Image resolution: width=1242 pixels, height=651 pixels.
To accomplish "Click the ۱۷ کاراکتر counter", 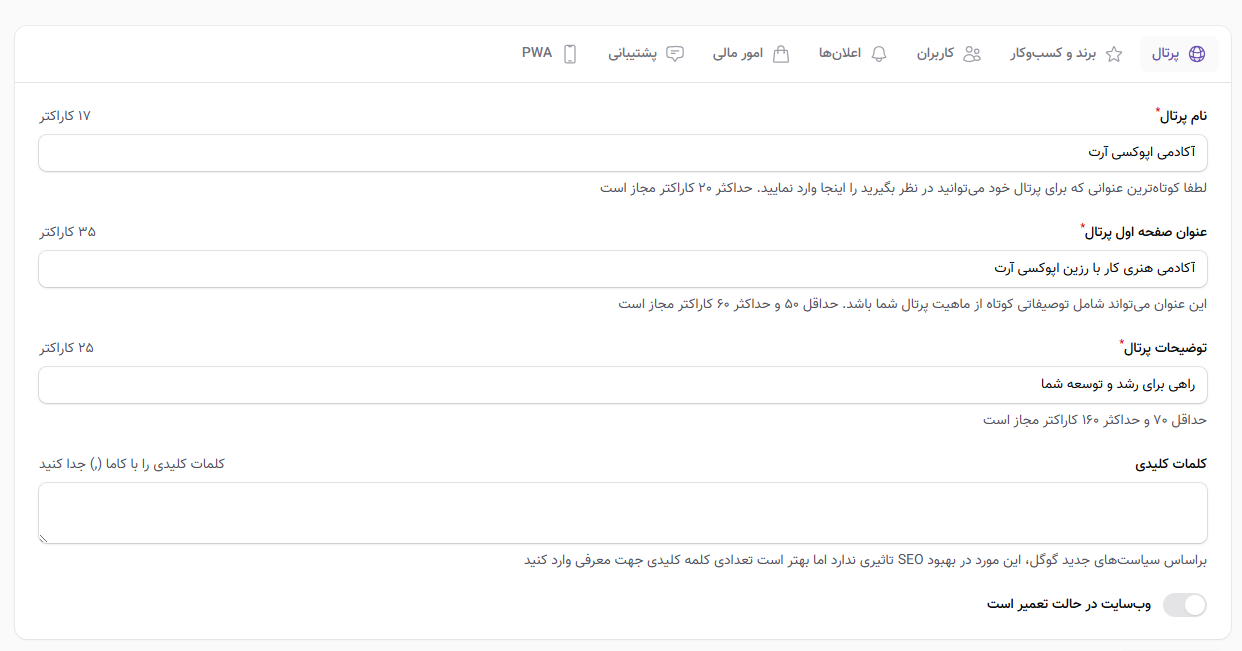I will [x=65, y=116].
